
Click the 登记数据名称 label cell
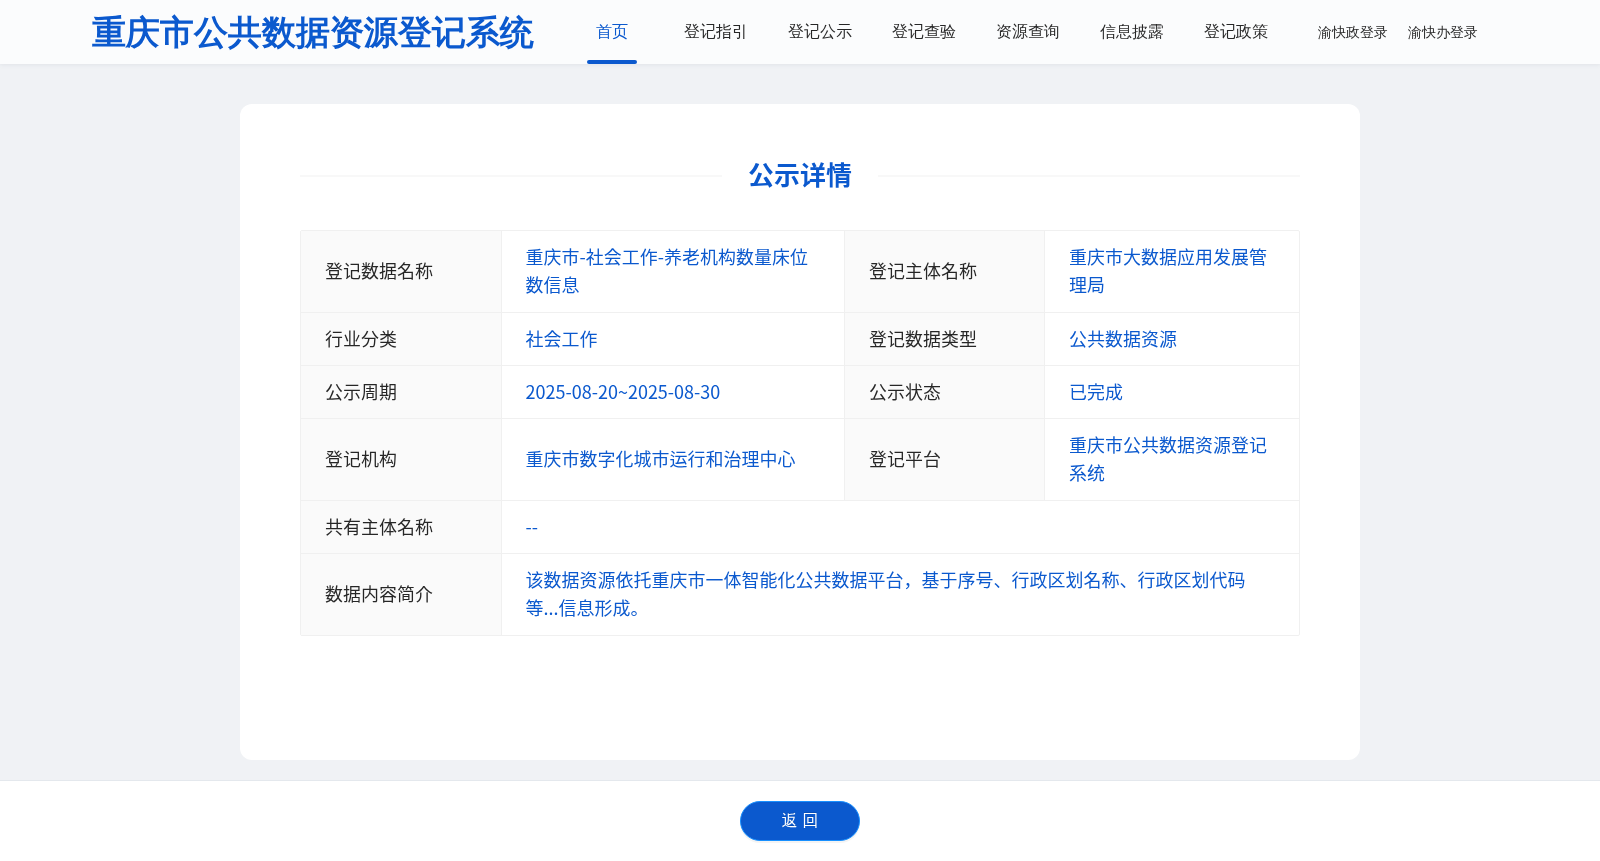(401, 272)
